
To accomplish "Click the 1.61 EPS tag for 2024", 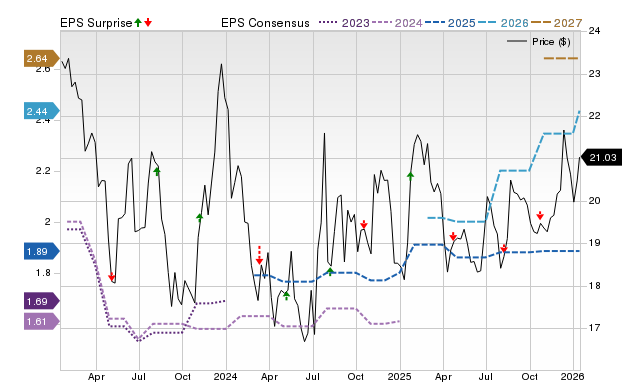I will click(x=41, y=322).
